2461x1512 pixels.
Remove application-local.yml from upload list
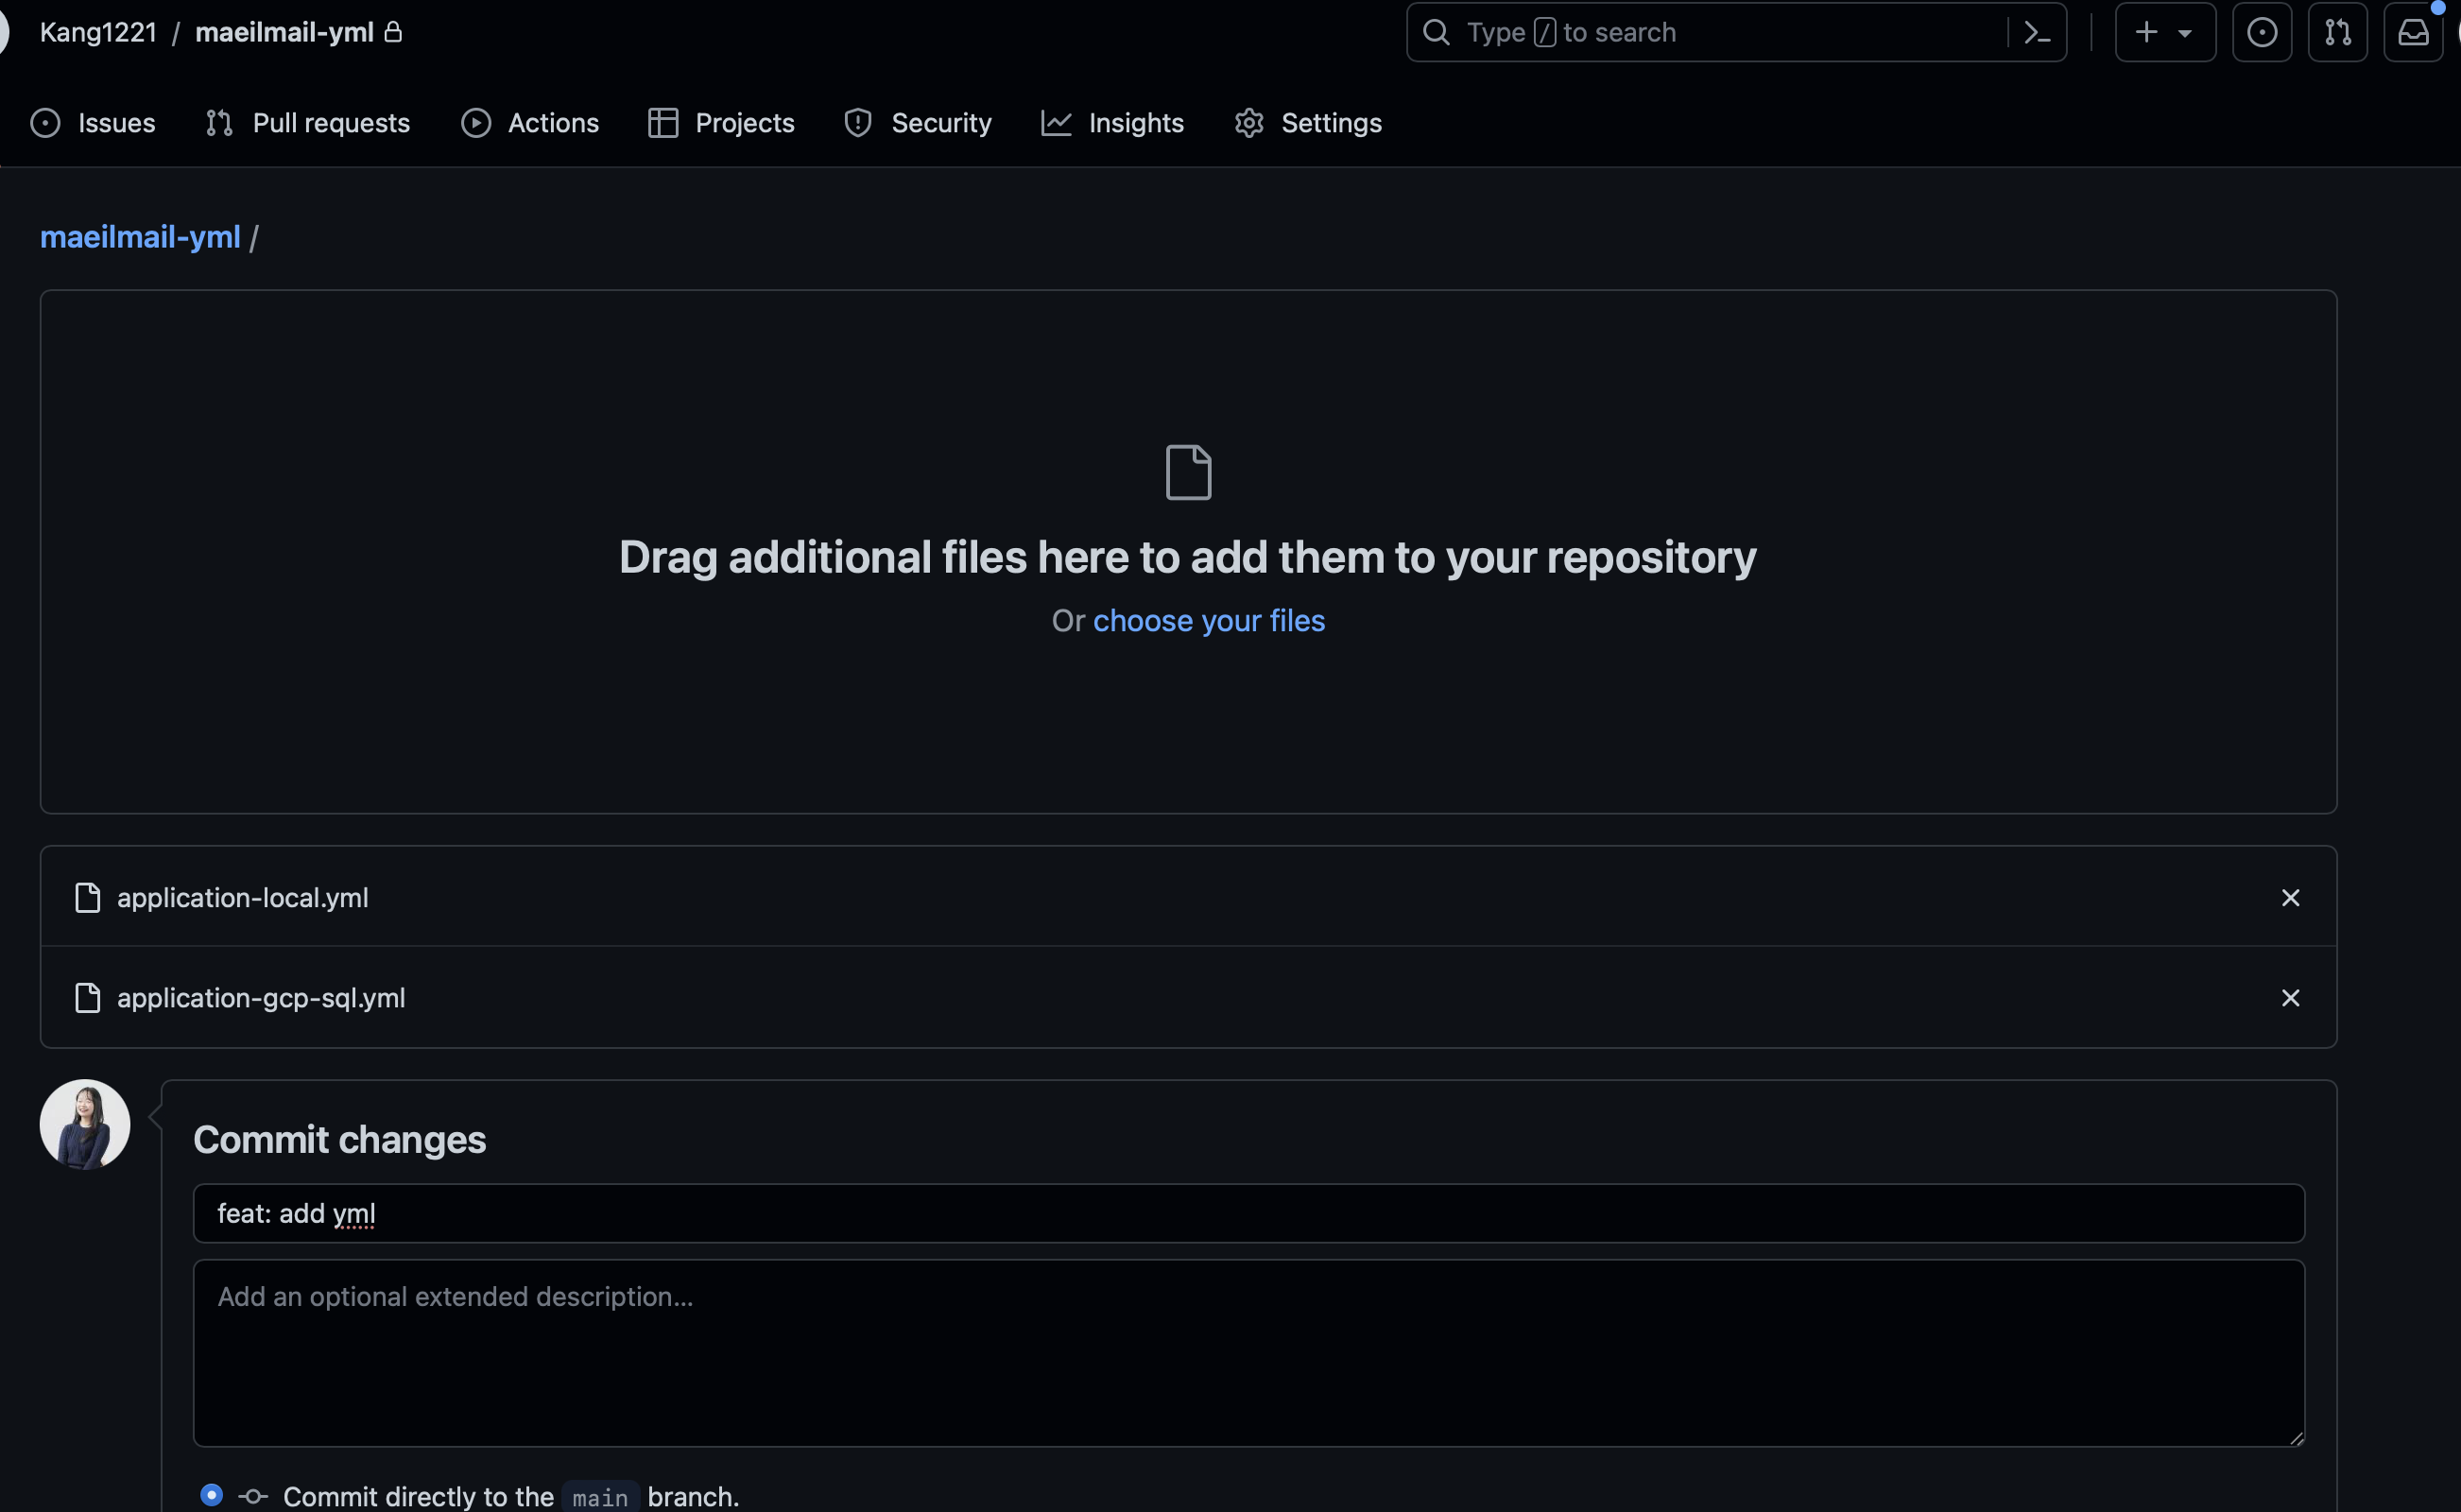tap(2290, 898)
